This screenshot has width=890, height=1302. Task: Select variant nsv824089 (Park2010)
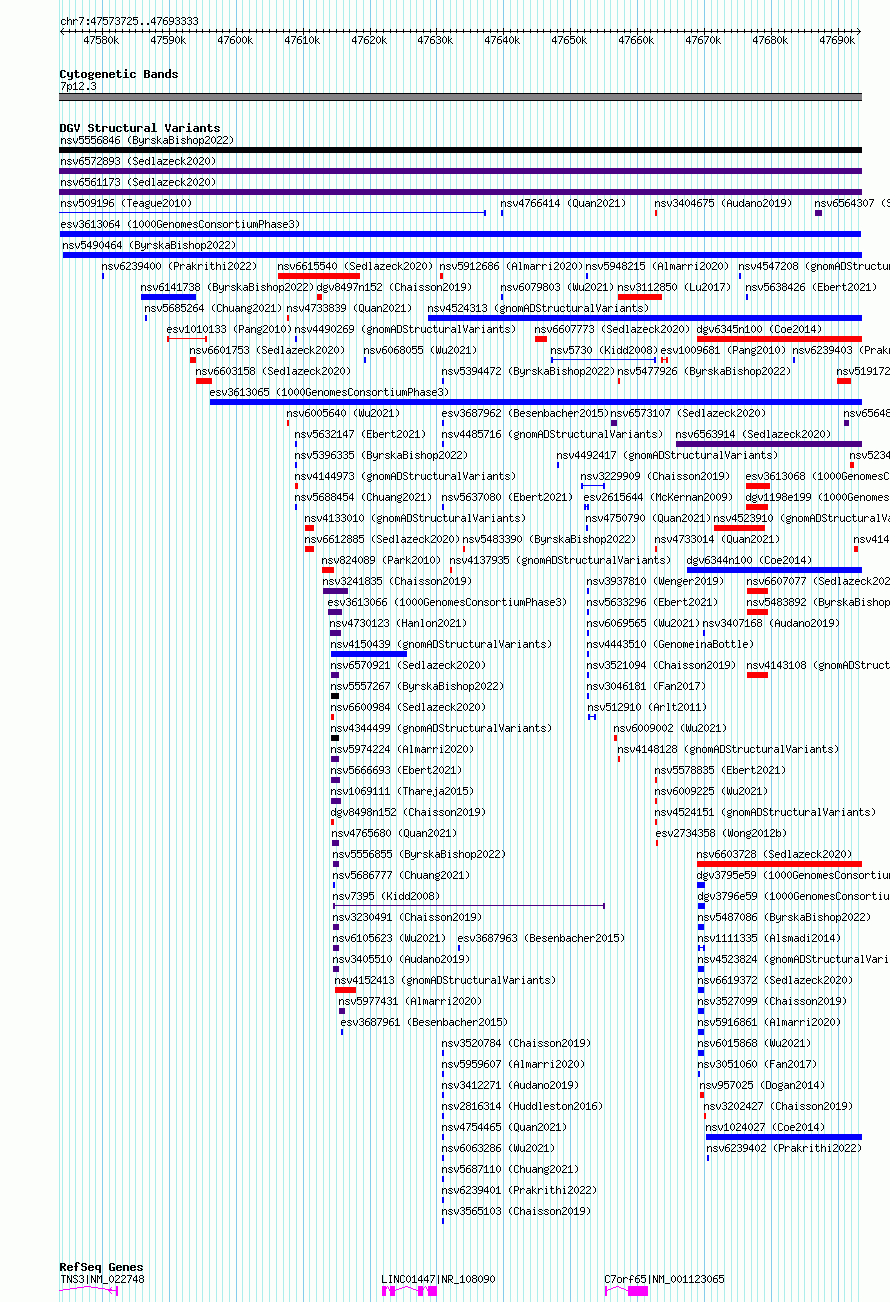[x=380, y=560]
